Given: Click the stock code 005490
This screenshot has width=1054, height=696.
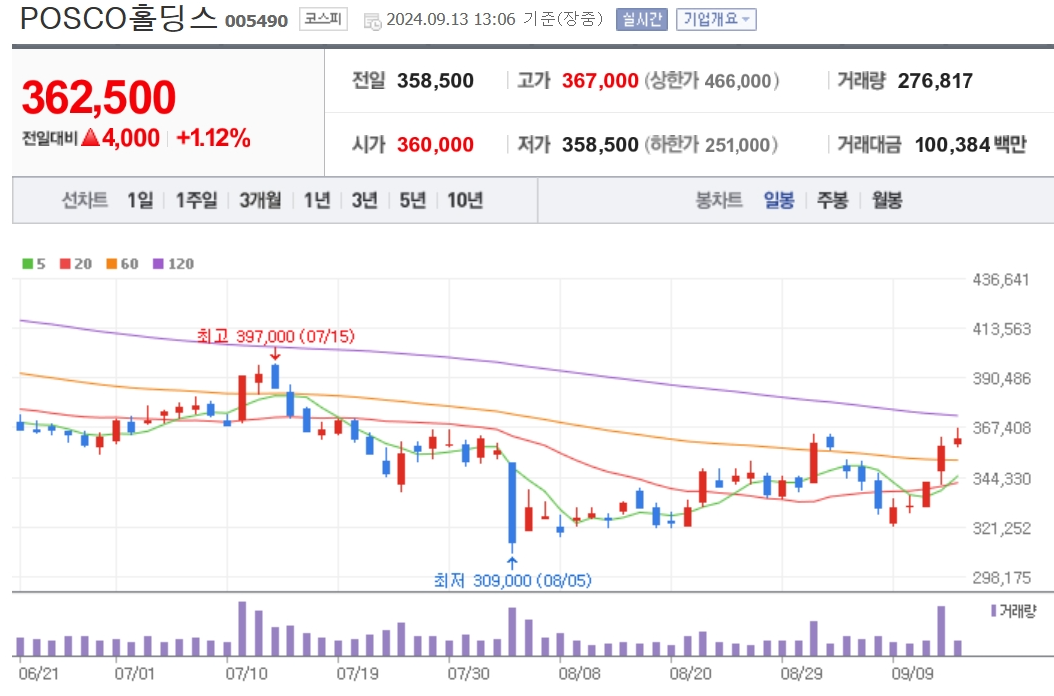Looking at the screenshot, I should point(256,22).
